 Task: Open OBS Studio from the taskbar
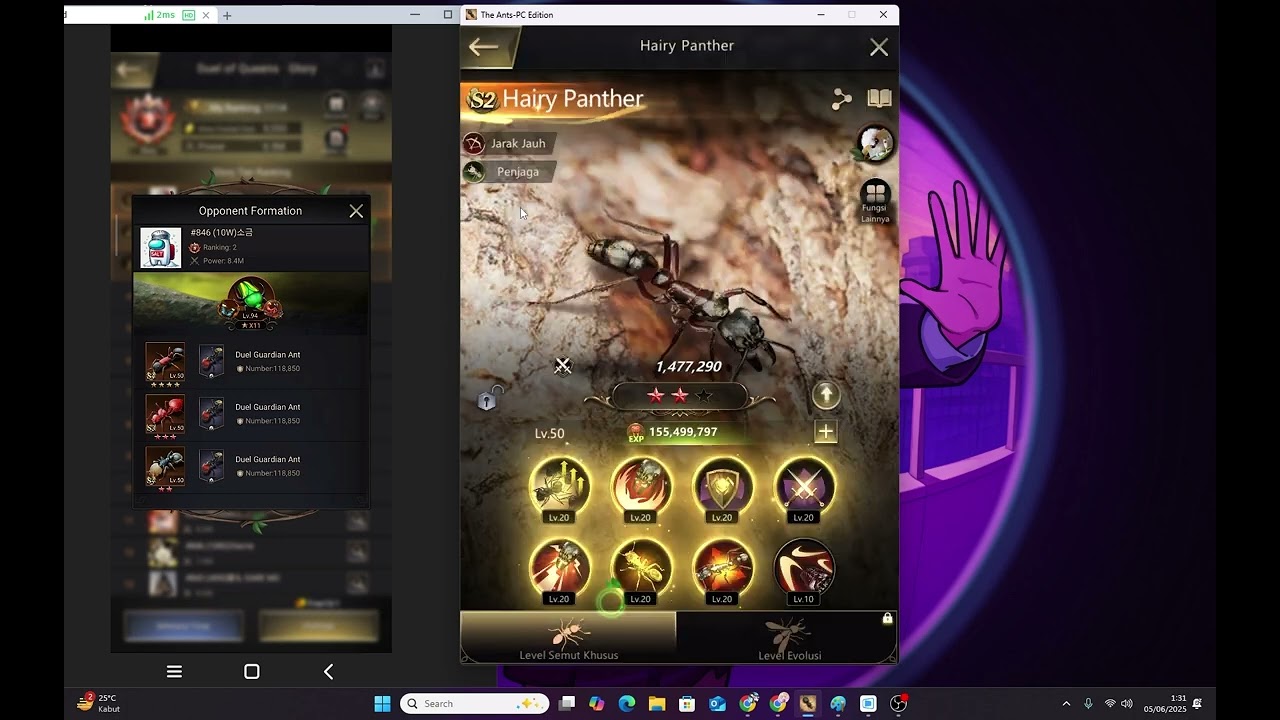pyautogui.click(x=899, y=704)
